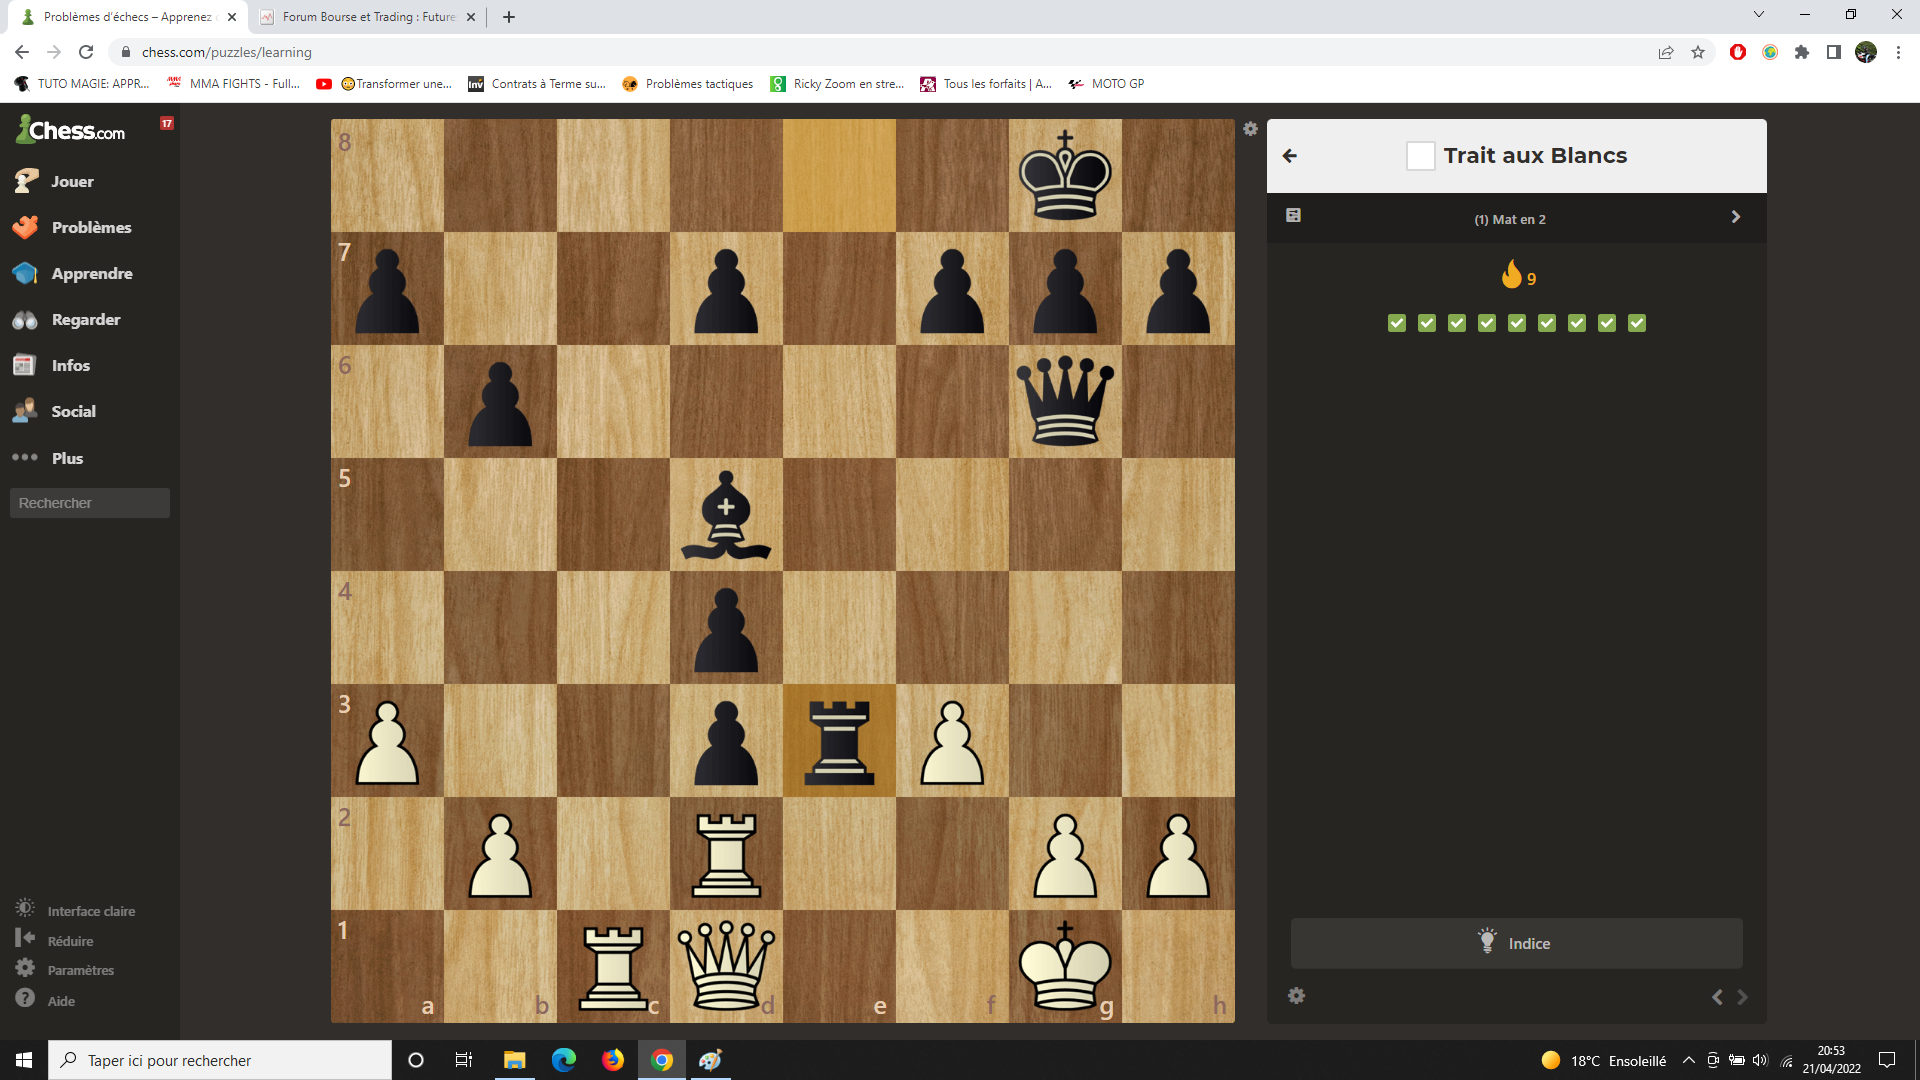Viewport: 1920px width, 1080px height.
Task: Expand the Plus menu in sidebar
Action: pyautogui.click(x=66, y=458)
